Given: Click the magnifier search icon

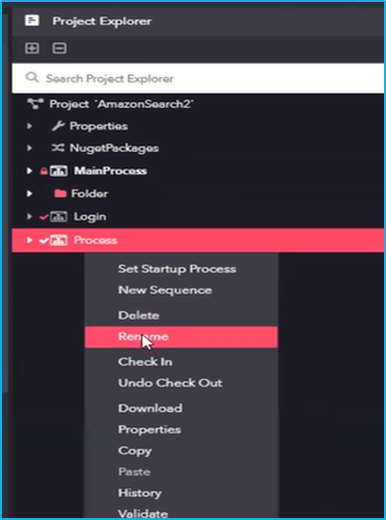Looking at the screenshot, I should tap(32, 78).
